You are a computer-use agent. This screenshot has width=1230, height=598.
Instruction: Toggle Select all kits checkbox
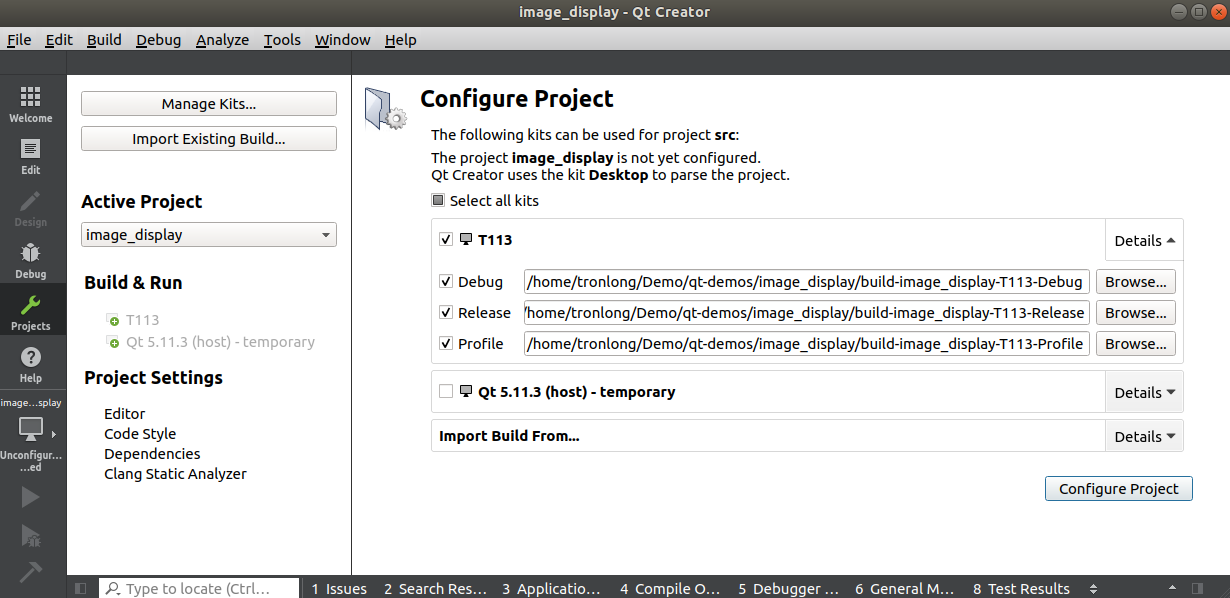(438, 201)
